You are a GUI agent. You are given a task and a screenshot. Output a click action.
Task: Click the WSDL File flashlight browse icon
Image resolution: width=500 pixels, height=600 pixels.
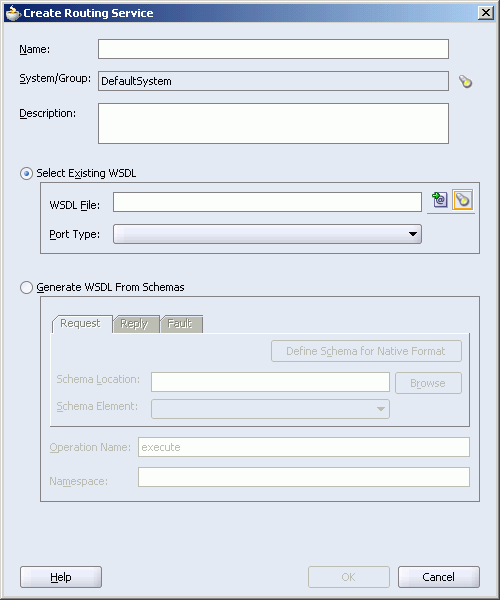463,200
